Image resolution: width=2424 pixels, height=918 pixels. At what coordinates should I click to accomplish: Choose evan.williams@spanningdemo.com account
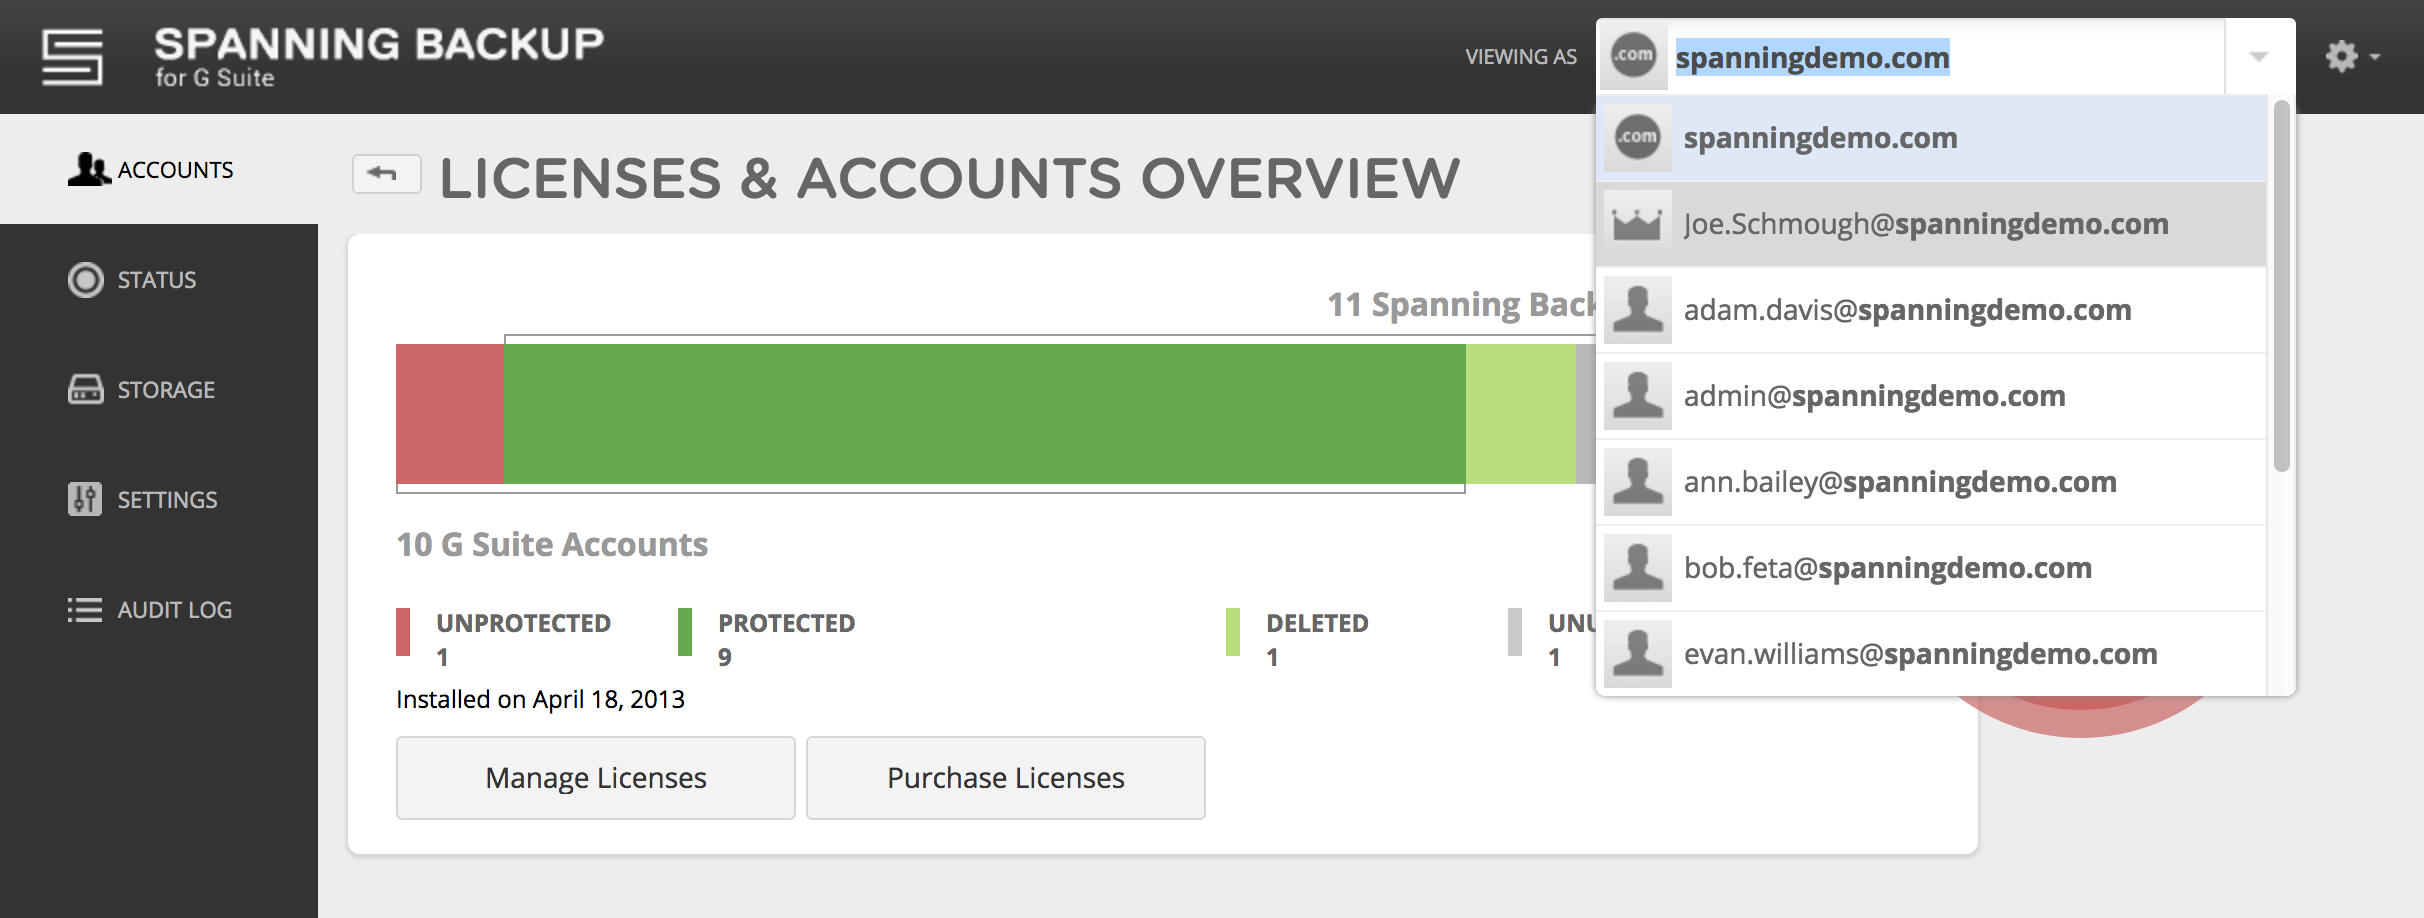click(1932, 654)
